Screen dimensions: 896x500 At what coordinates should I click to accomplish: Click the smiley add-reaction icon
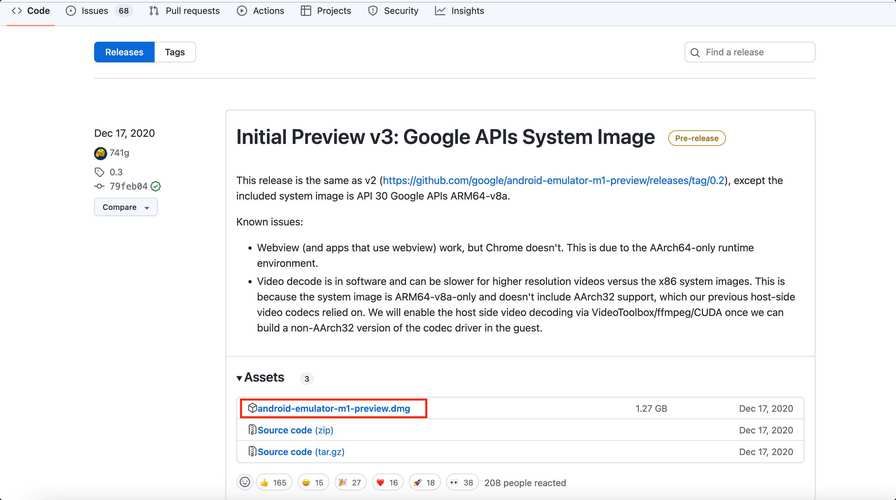click(245, 482)
